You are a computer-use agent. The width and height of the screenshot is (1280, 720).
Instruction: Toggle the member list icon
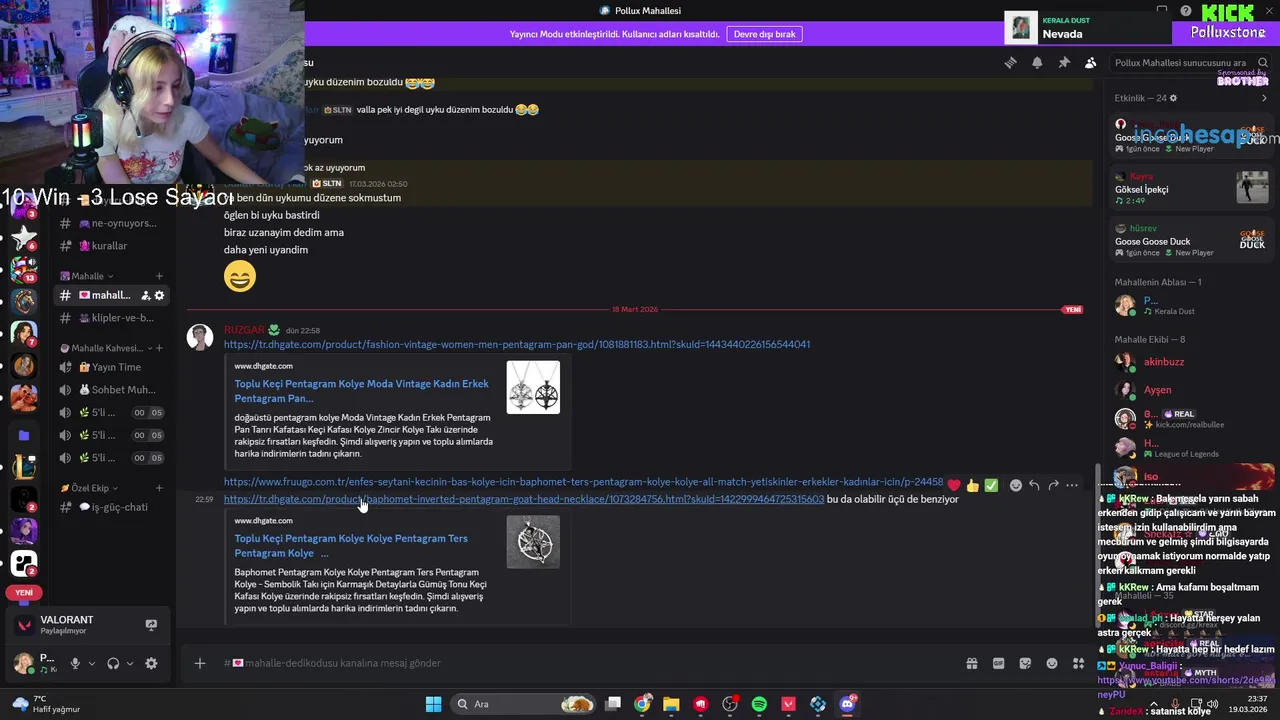pyautogui.click(x=1090, y=62)
